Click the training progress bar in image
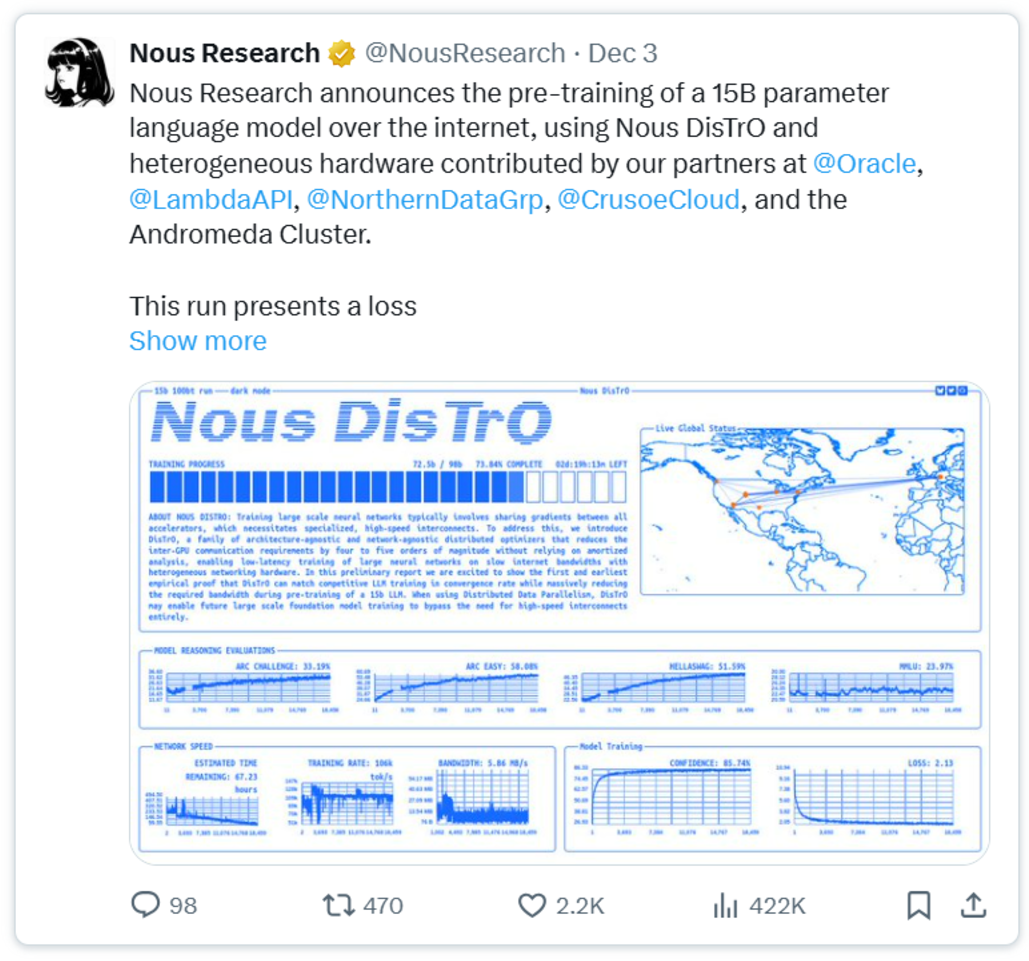This screenshot has height=961, width=1029. (388, 487)
